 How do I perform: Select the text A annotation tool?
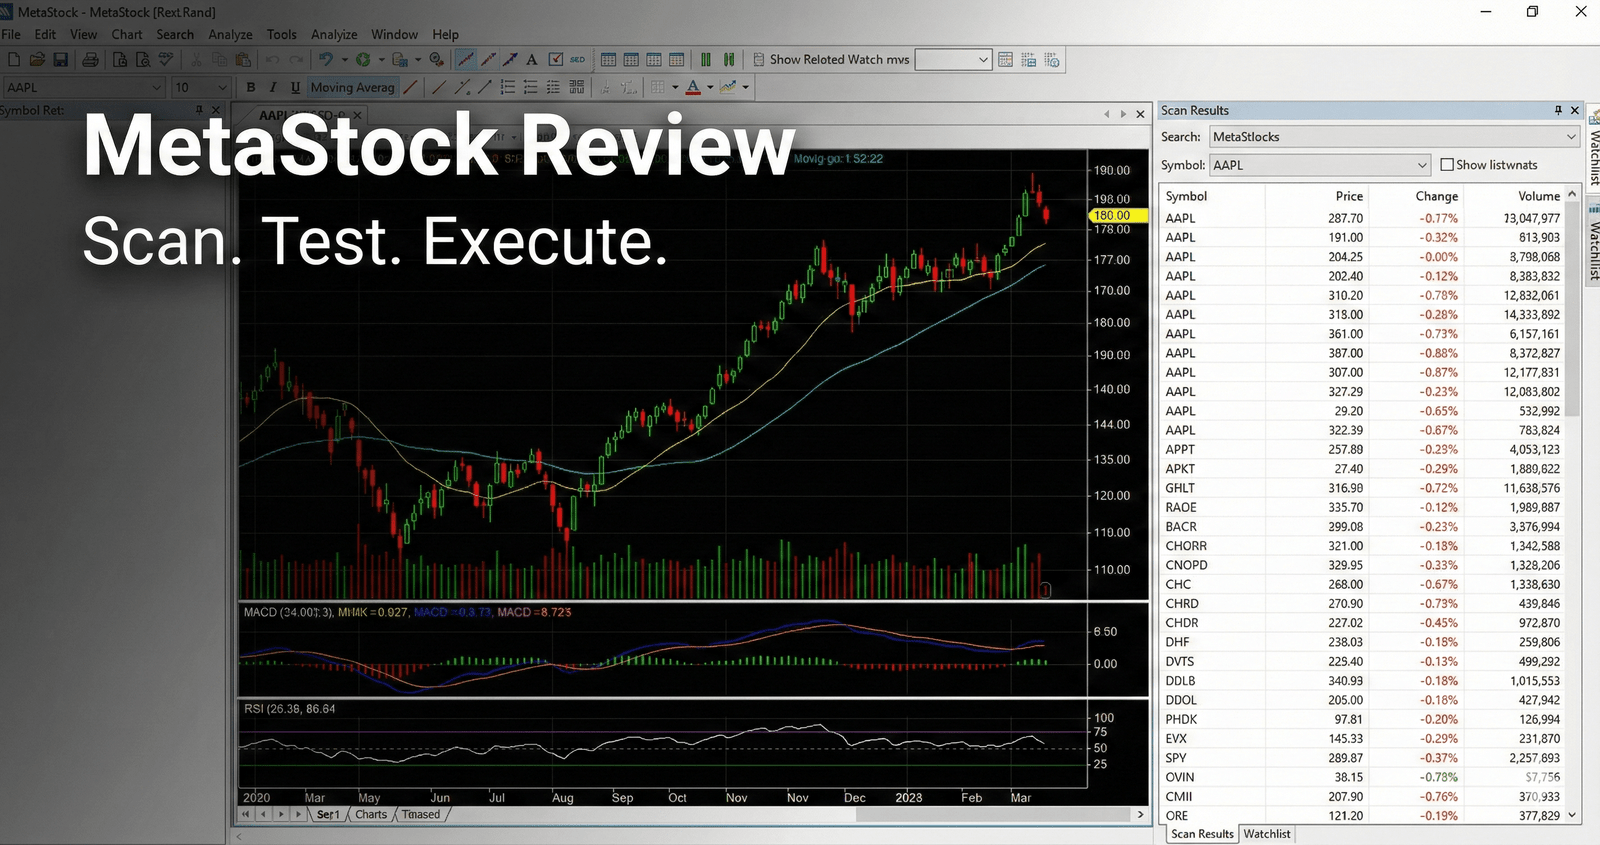click(532, 60)
